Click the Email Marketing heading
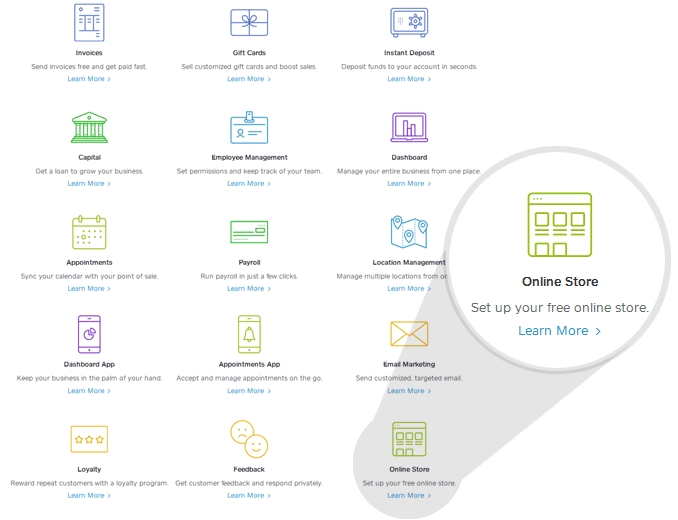 [409, 364]
